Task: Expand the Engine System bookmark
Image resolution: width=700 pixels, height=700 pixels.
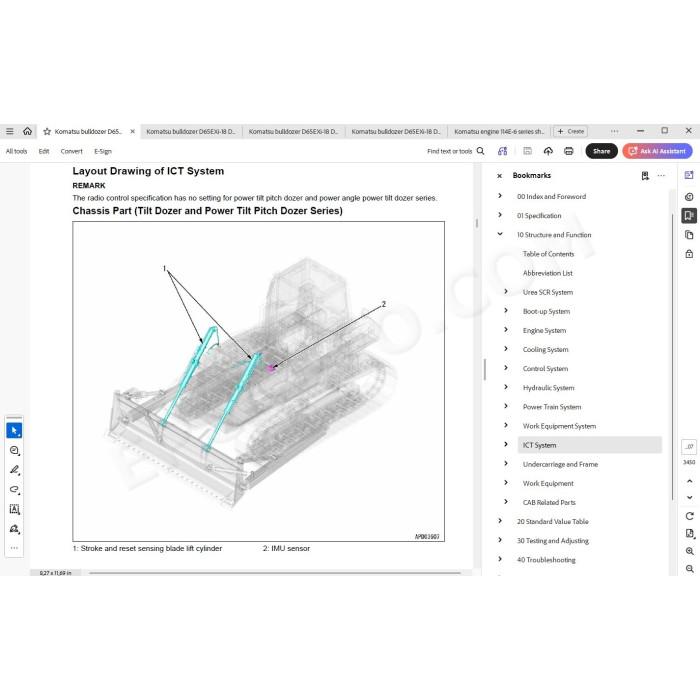Action: tap(505, 329)
